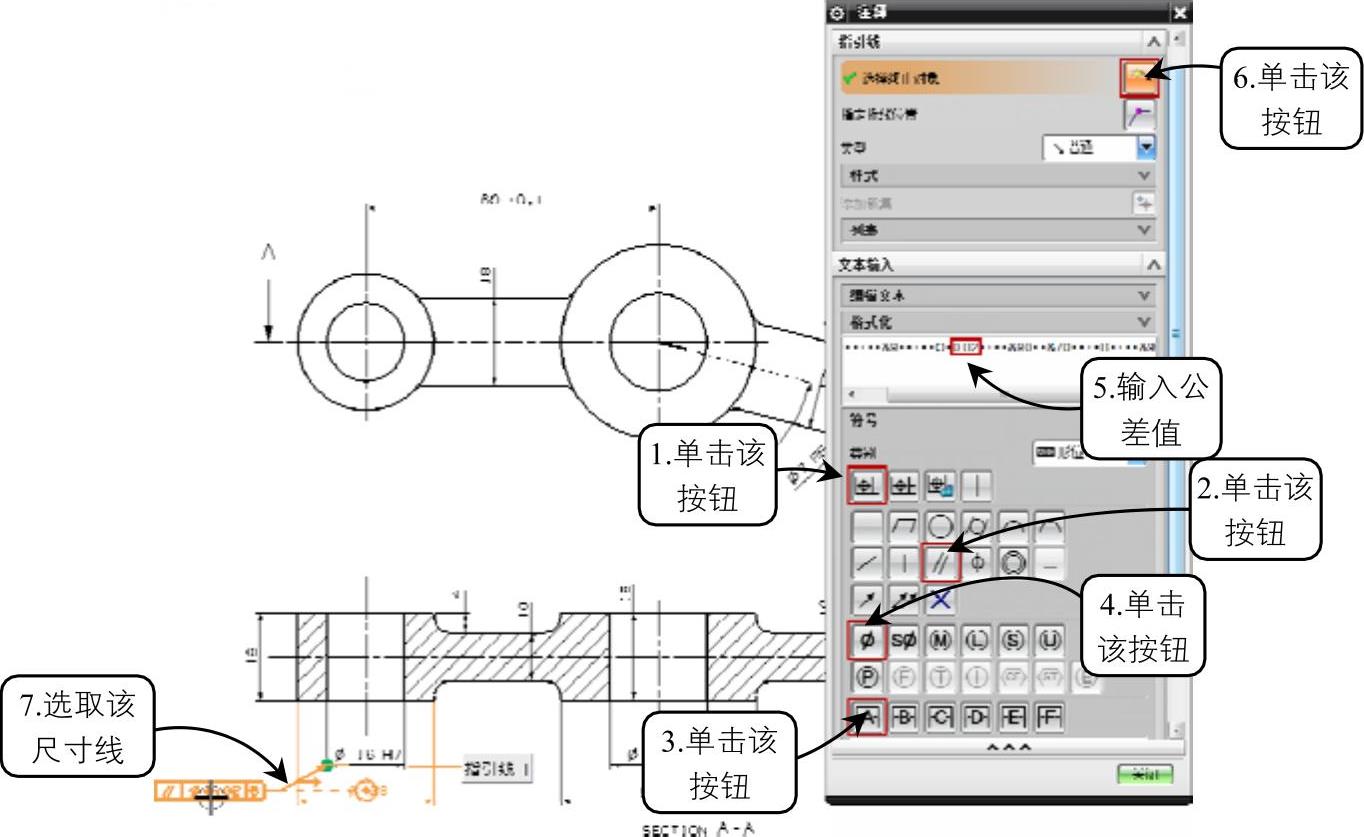
Task: Click the create leader jog icon
Action: (1140, 116)
